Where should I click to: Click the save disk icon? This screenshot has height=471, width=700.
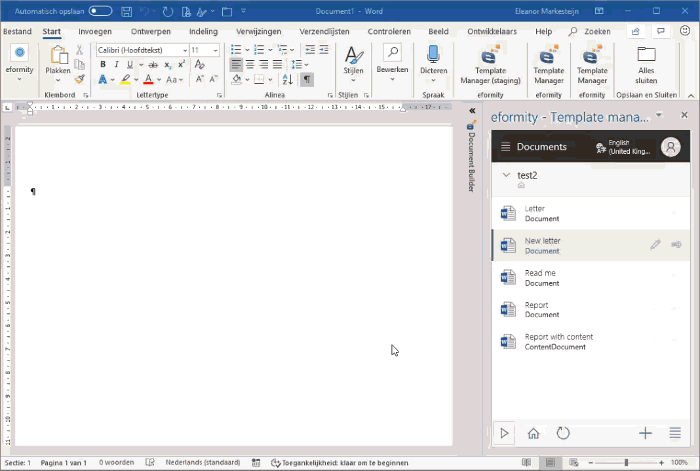click(127, 12)
